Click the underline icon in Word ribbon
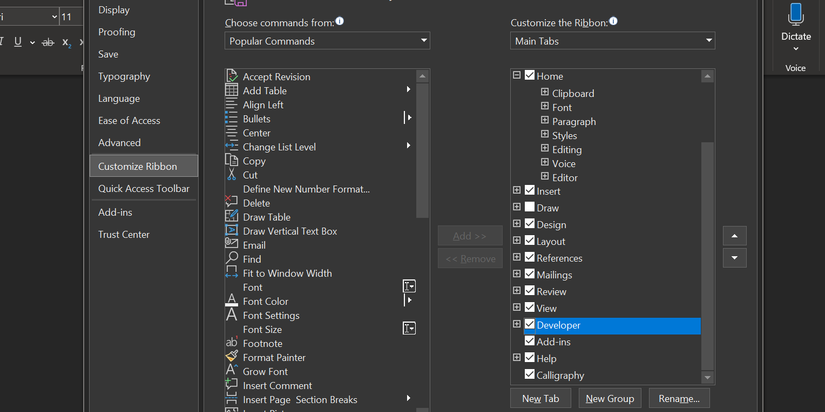The width and height of the screenshot is (825, 412). pyautogui.click(x=18, y=42)
